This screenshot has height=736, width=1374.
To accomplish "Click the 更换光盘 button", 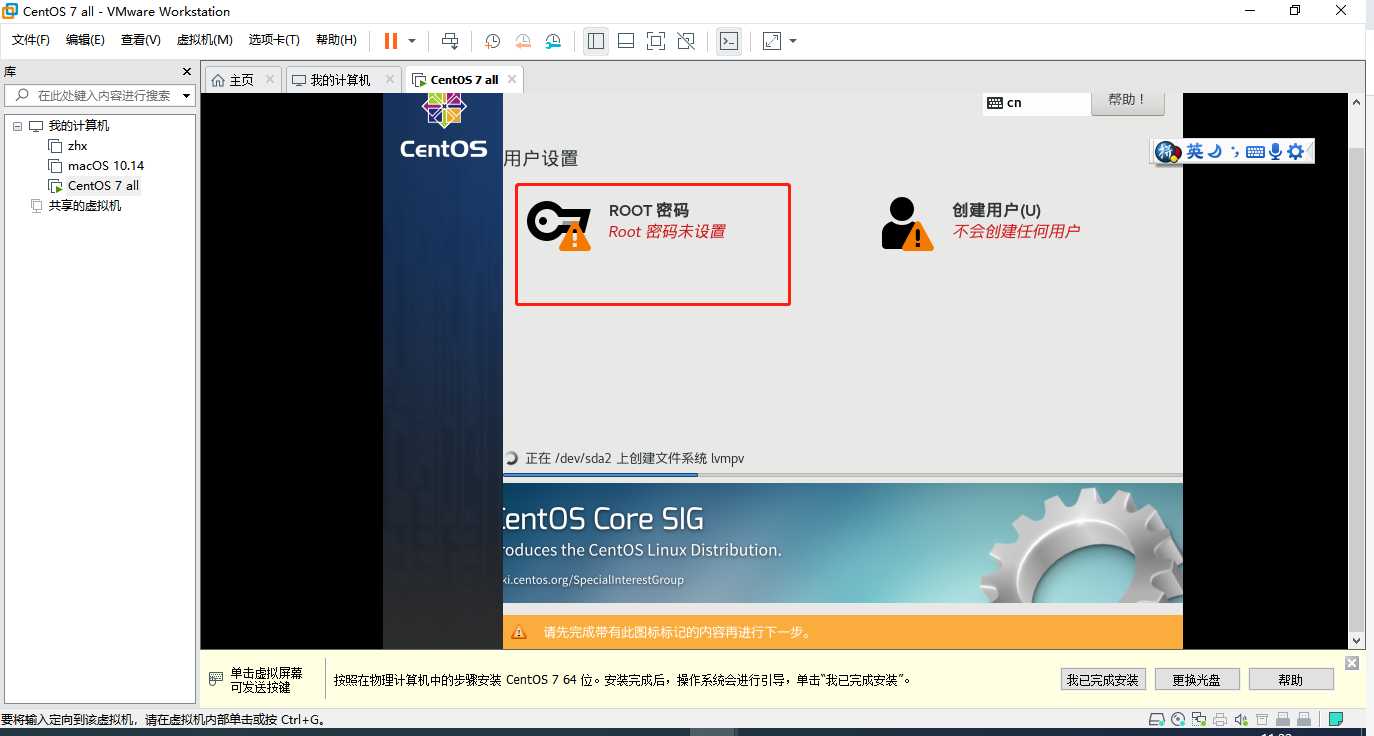I will point(1198,680).
